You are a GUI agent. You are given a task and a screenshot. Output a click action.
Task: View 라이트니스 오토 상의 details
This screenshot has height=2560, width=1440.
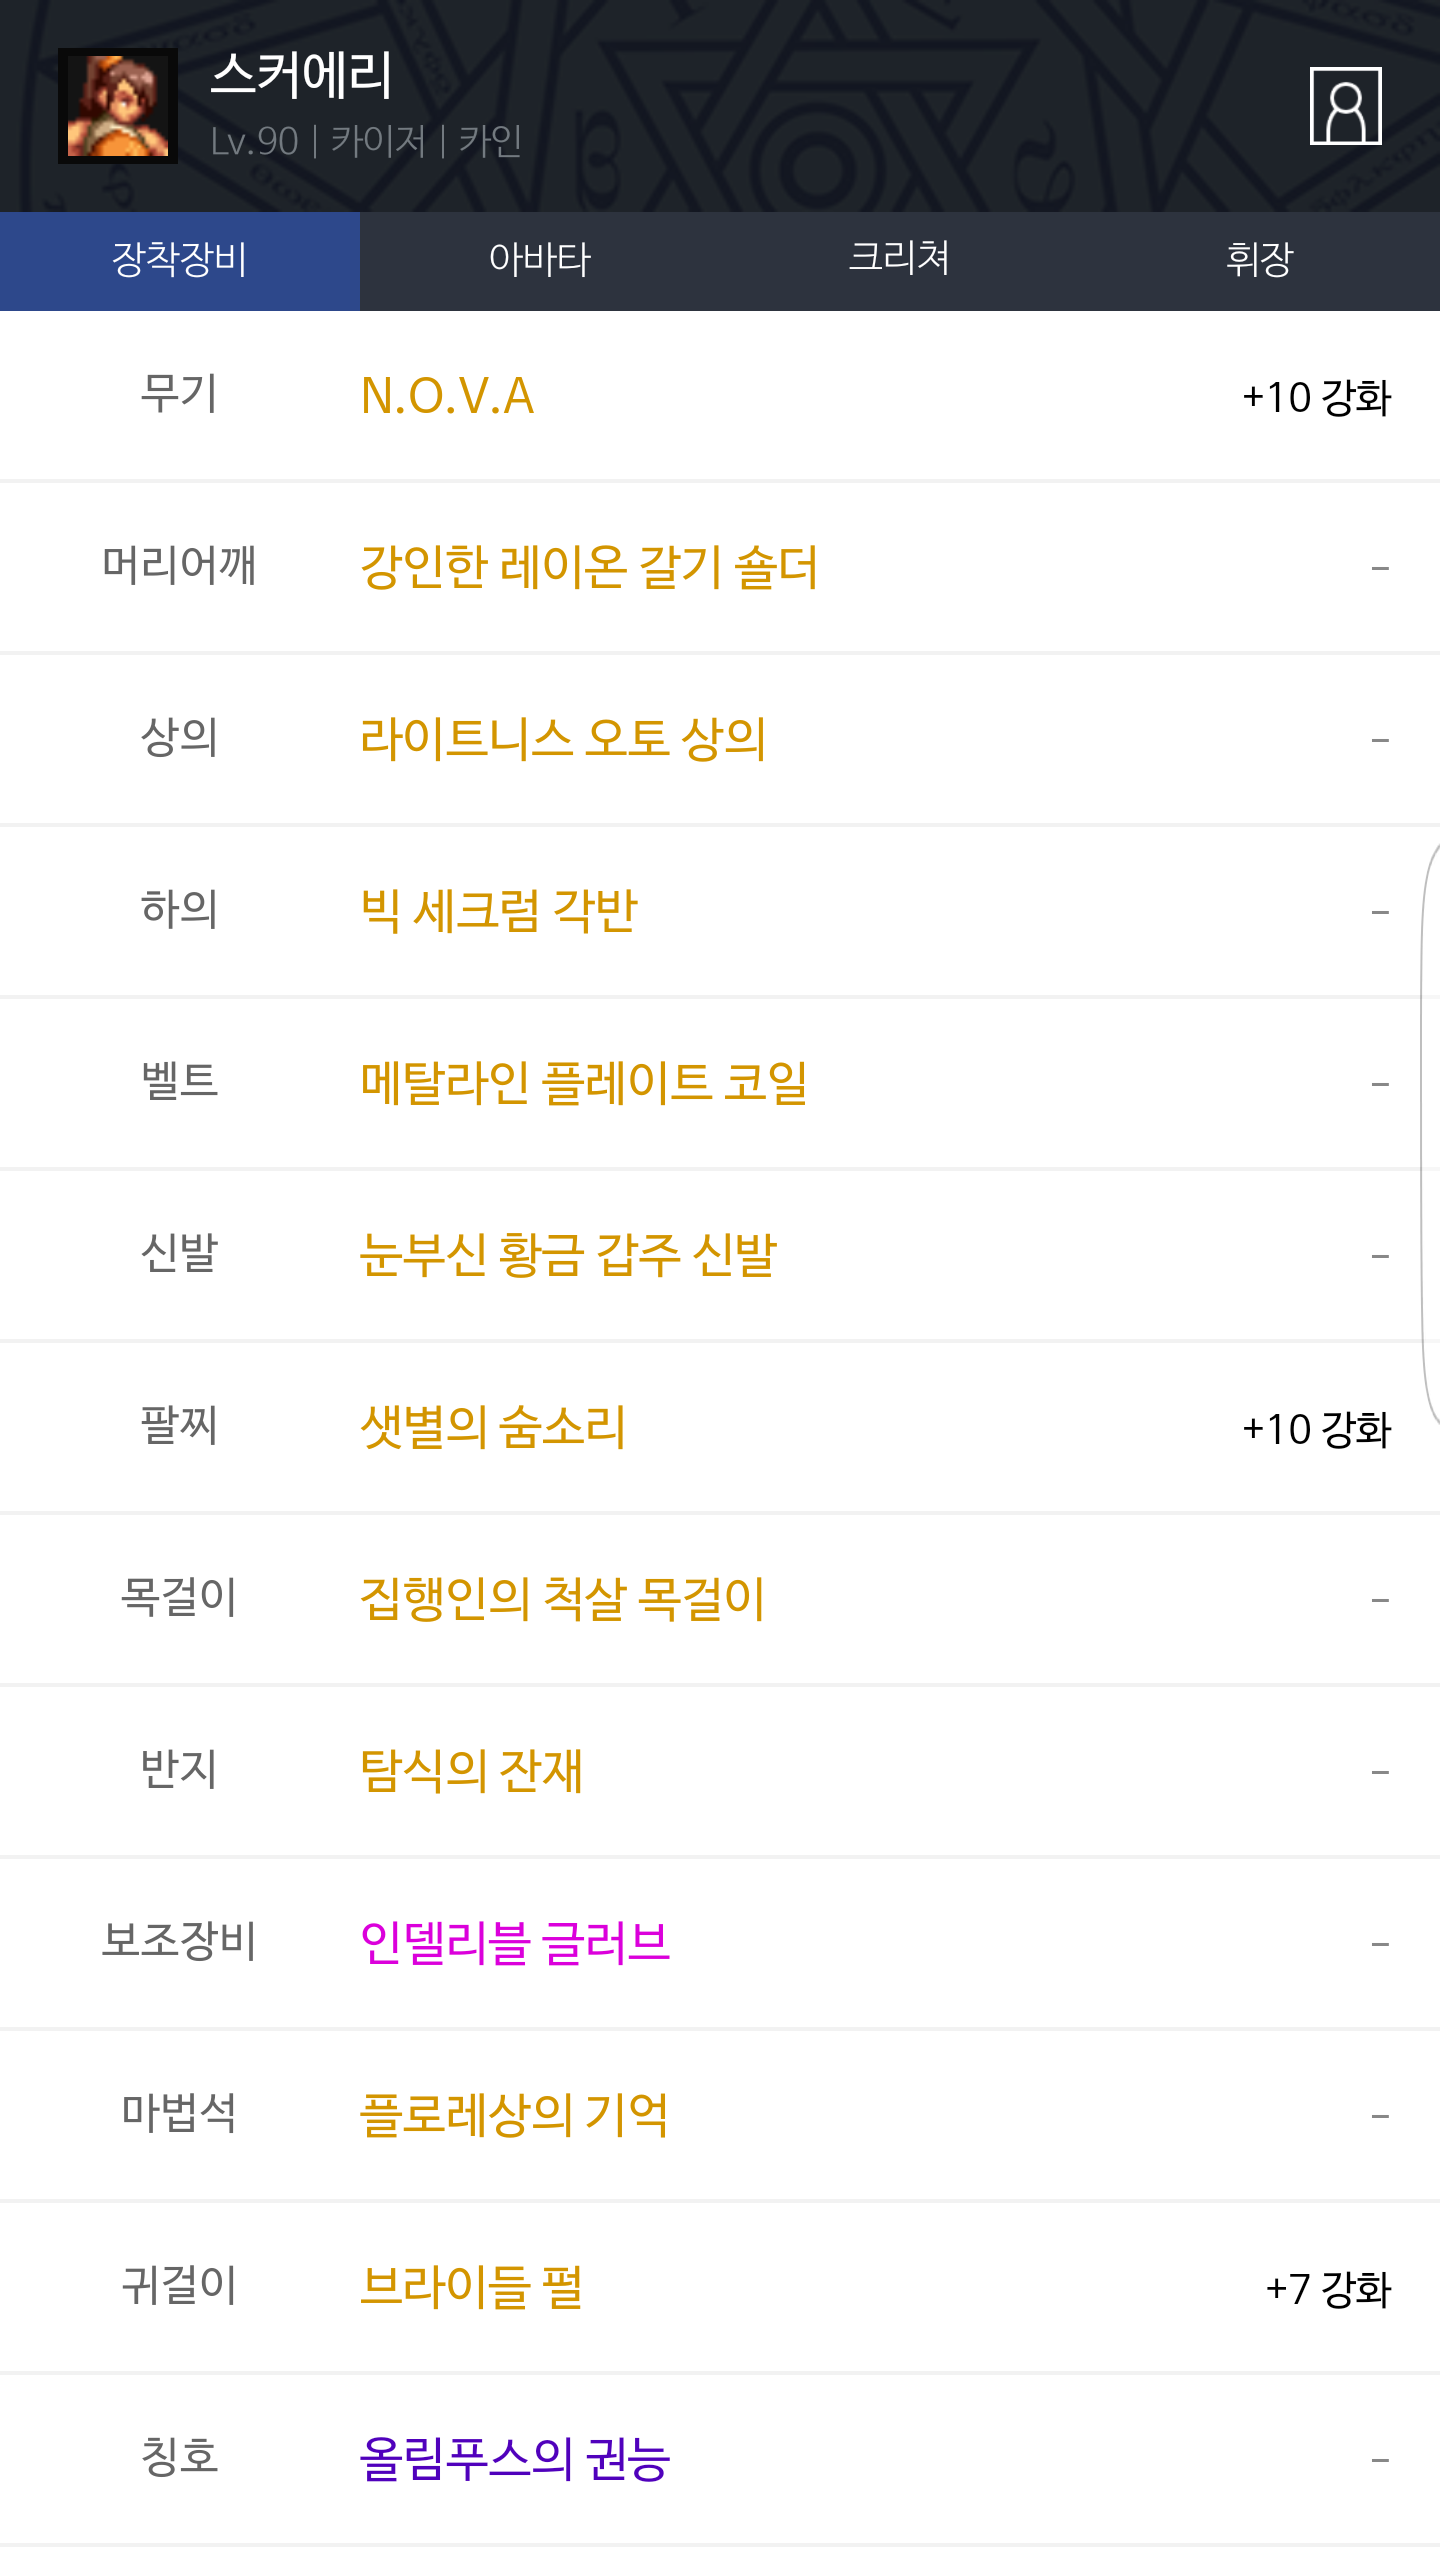point(563,740)
